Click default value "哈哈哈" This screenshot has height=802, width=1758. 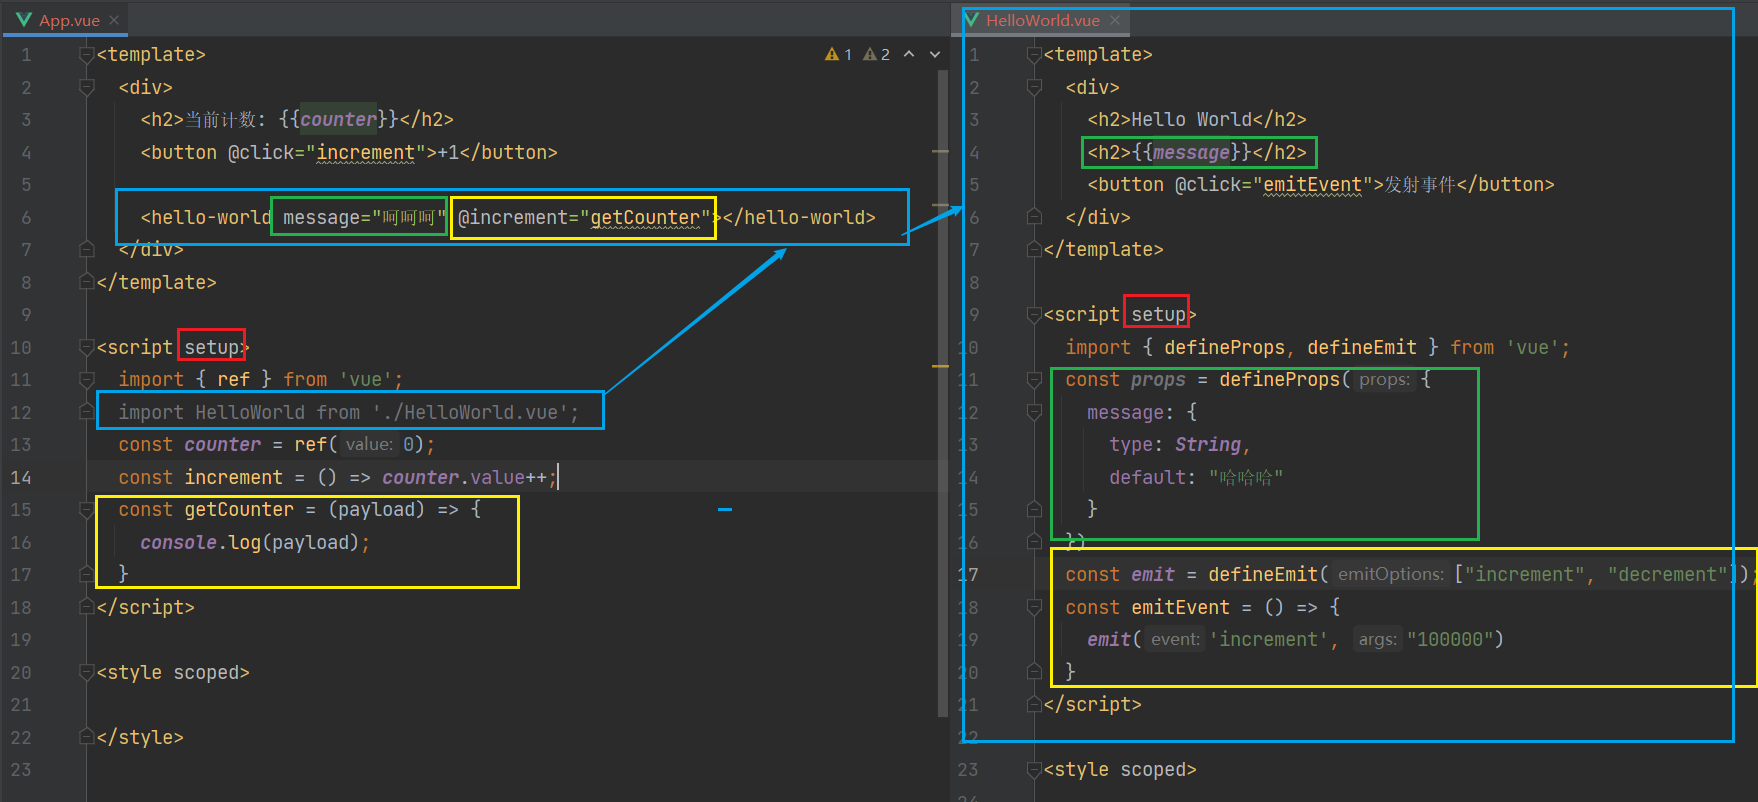[x=1246, y=477]
